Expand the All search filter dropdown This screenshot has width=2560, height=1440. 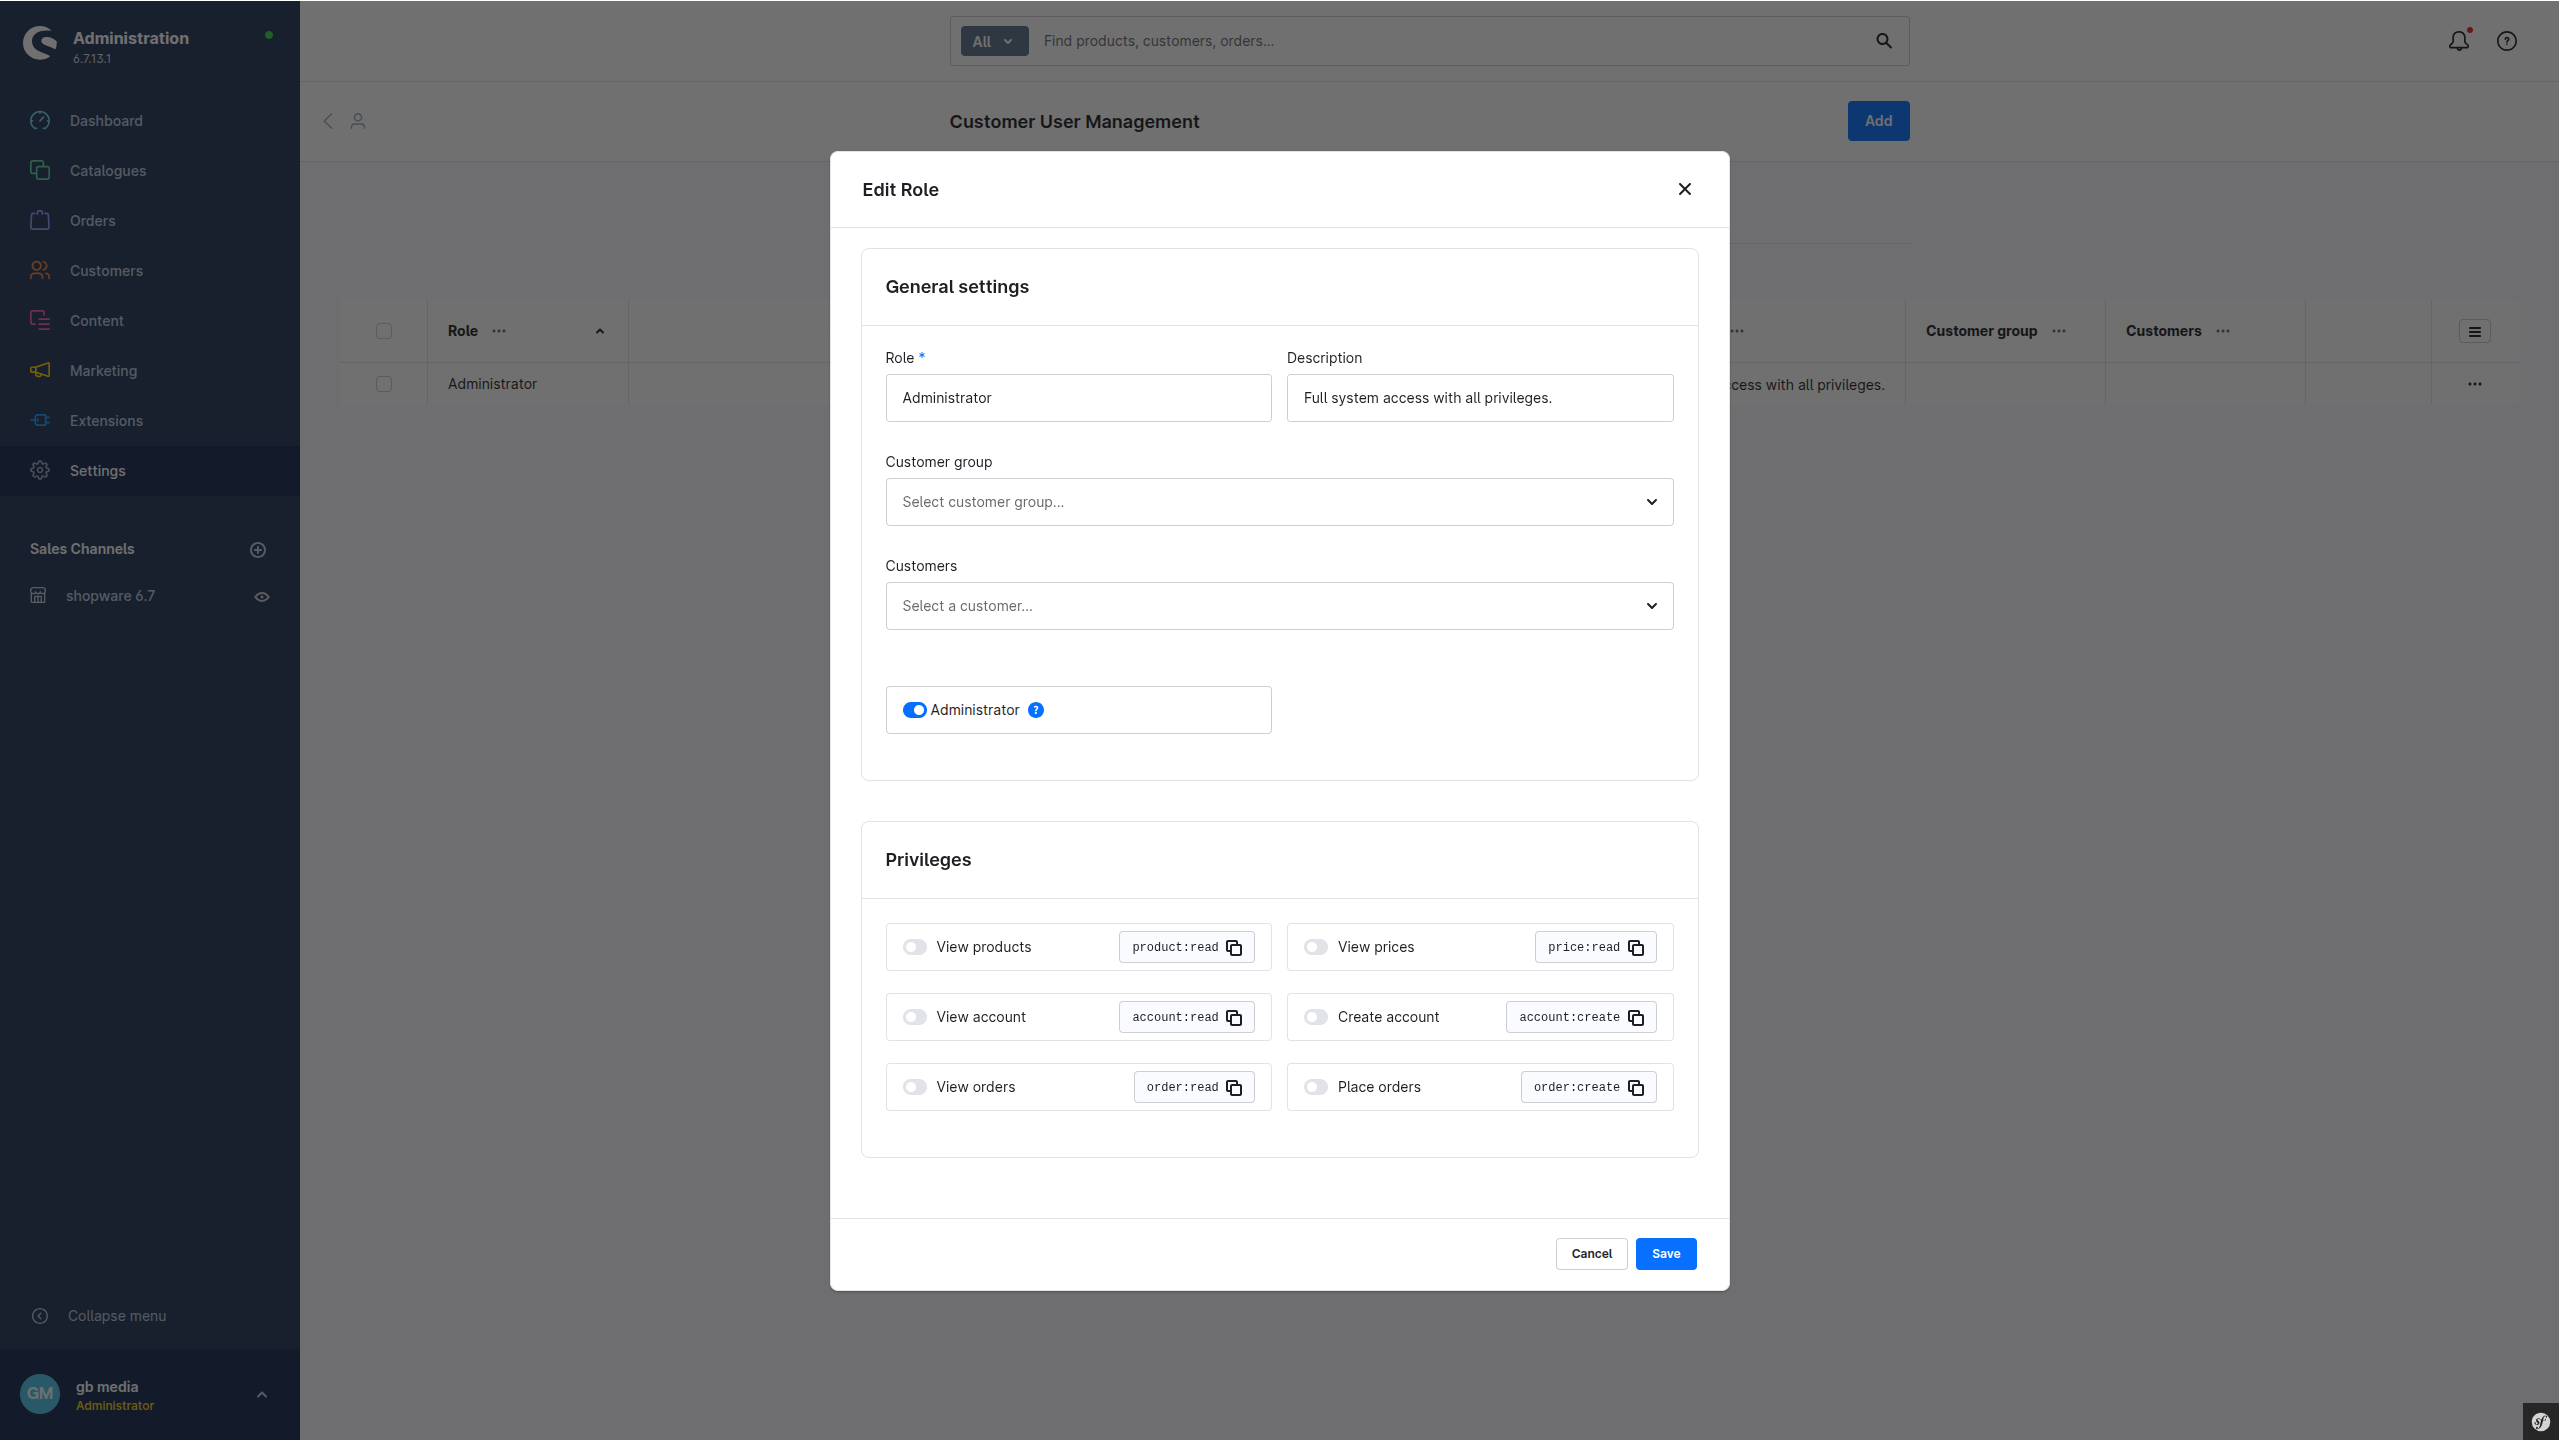(994, 41)
